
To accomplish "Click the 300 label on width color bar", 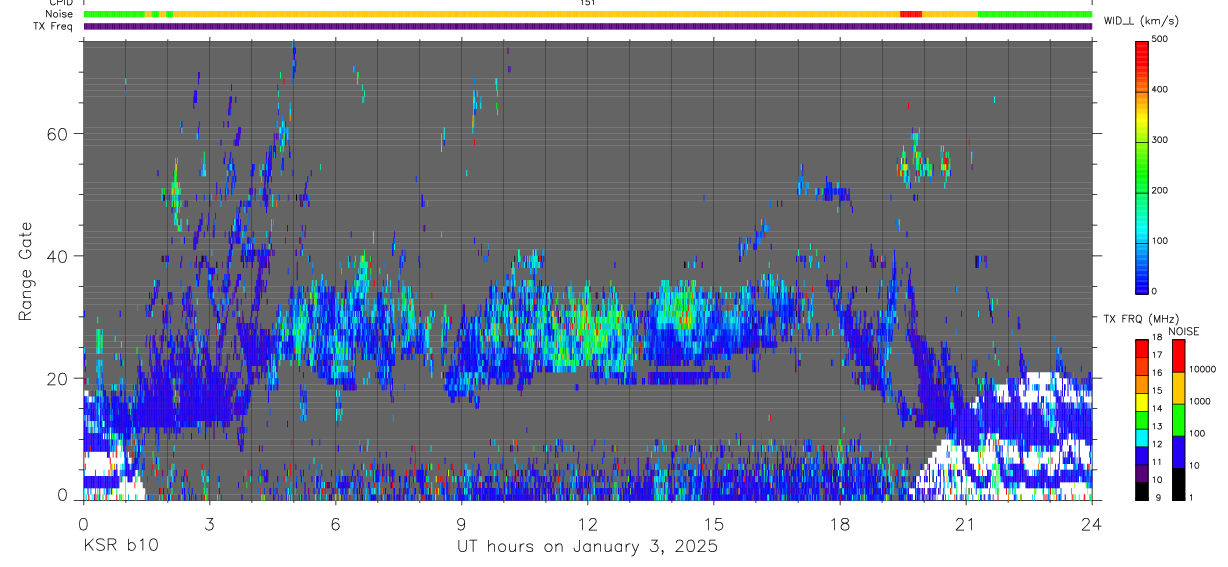I will (1160, 140).
